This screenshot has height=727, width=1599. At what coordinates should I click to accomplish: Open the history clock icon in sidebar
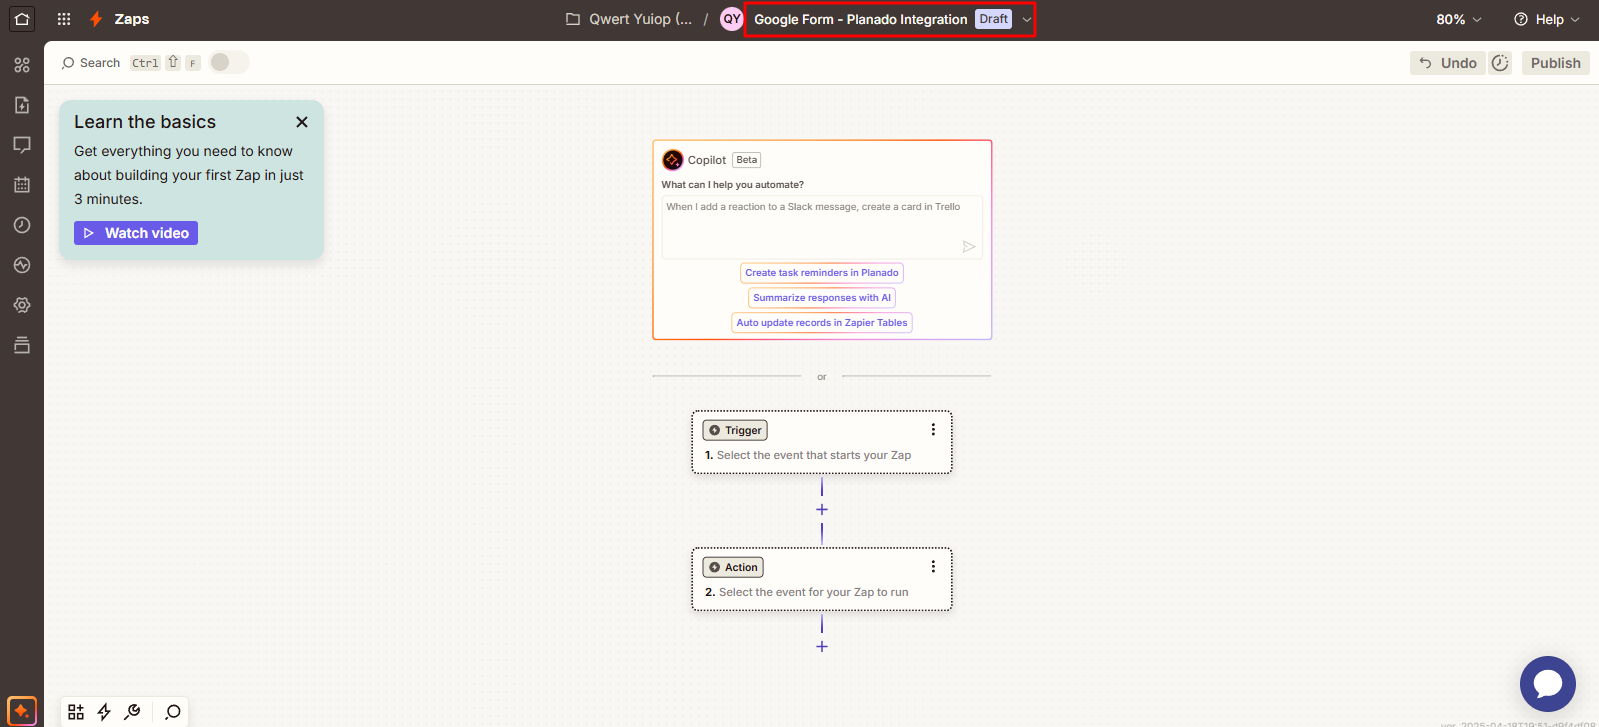click(x=22, y=225)
